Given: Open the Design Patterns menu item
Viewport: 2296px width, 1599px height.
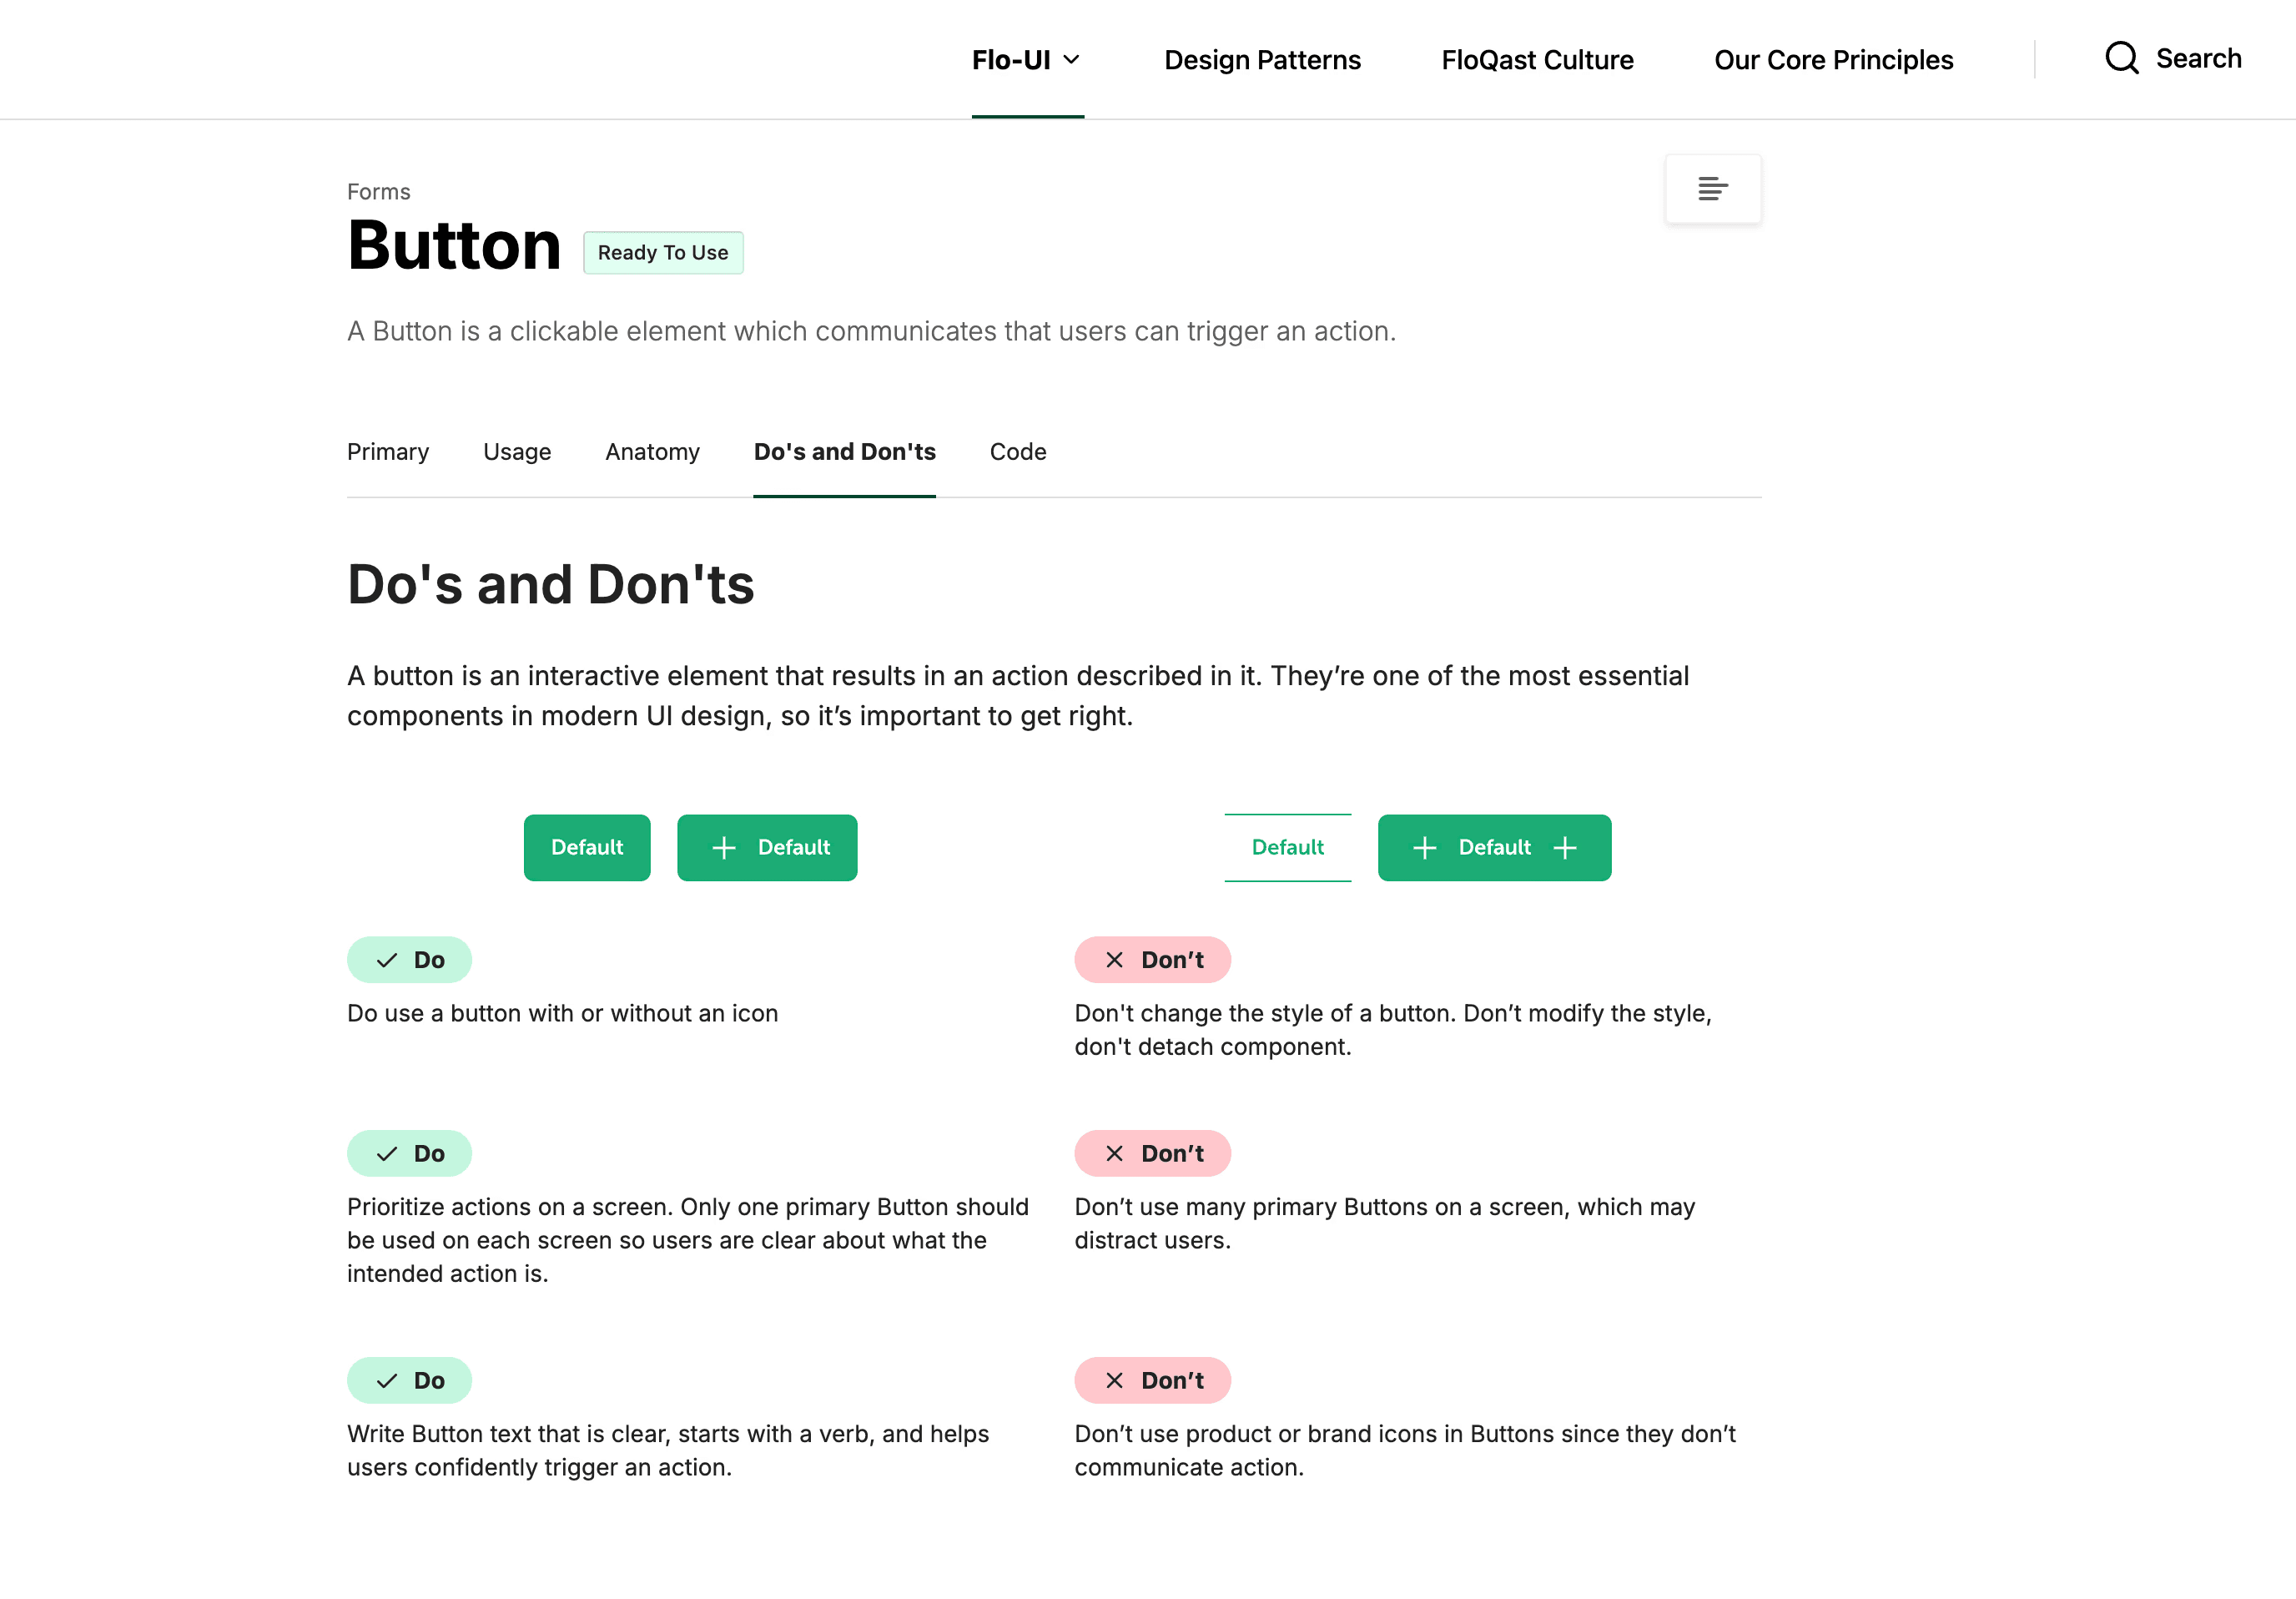Looking at the screenshot, I should [1262, 60].
